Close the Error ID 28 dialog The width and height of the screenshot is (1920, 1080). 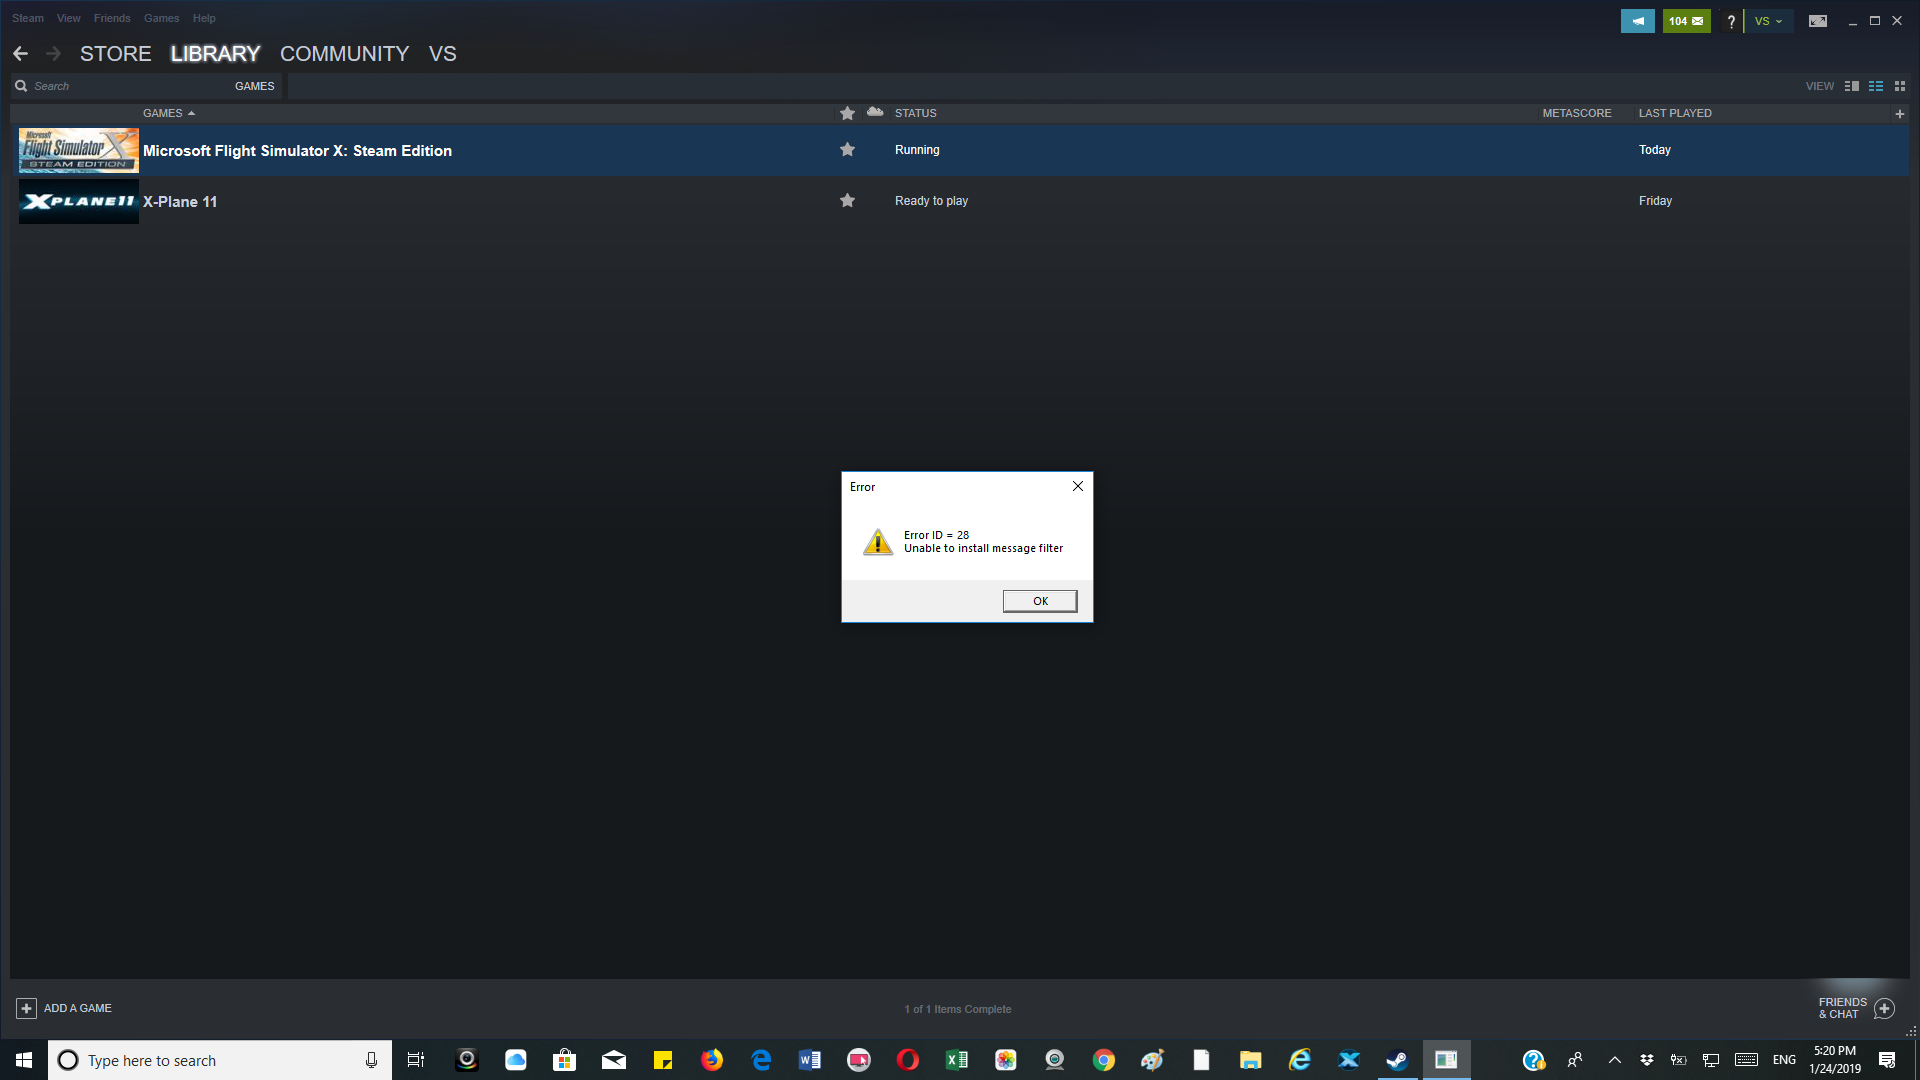(1077, 486)
